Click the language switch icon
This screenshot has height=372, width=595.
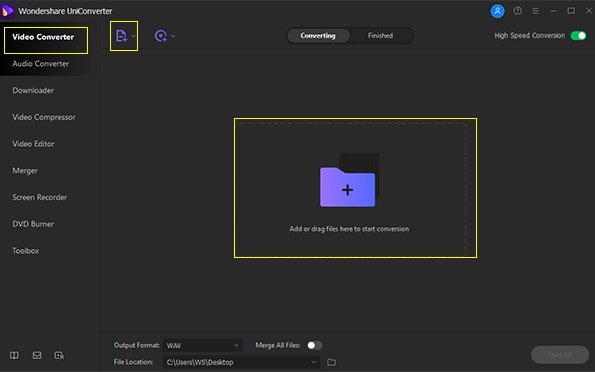(x=59, y=355)
